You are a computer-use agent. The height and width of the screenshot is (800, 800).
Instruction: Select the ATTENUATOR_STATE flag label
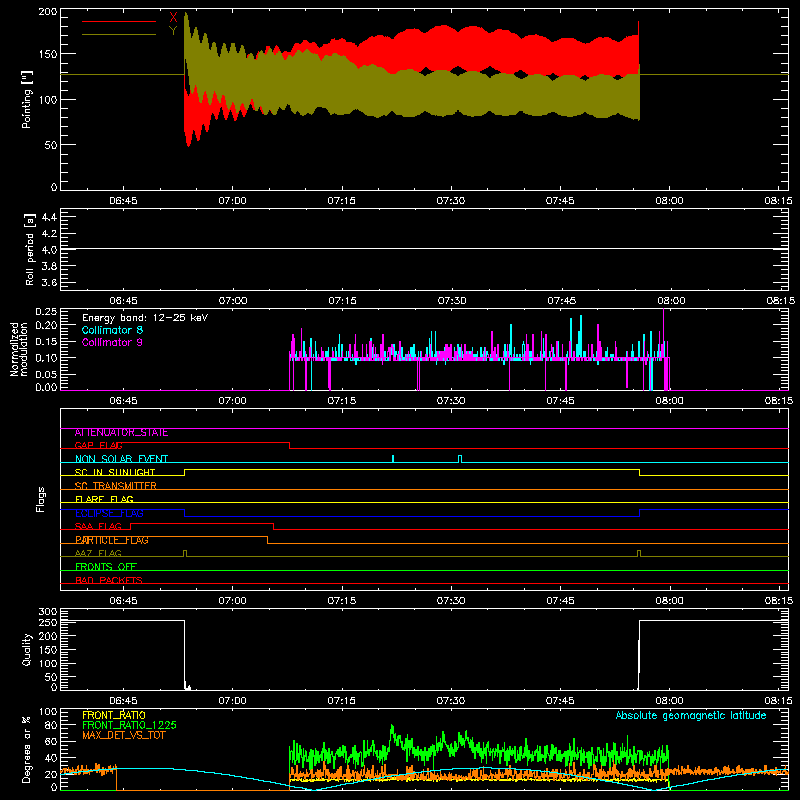[121, 433]
